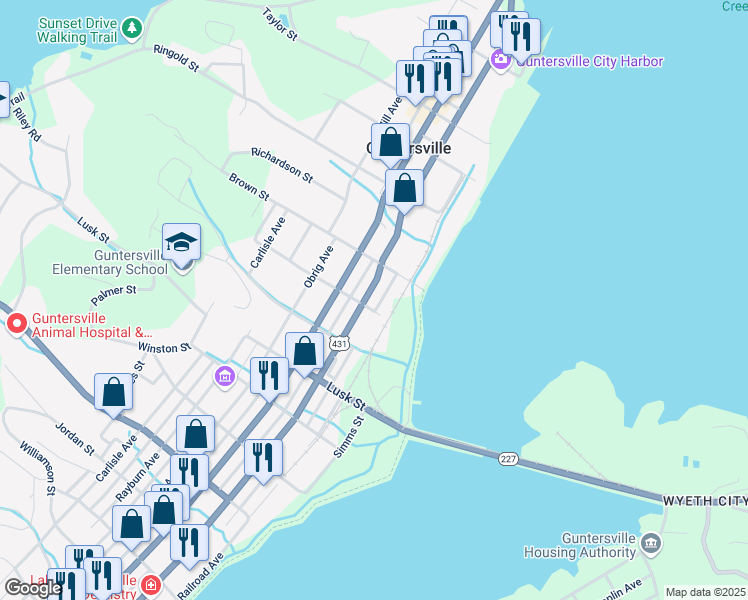Click the Guntersville Animal Hospital red pin
This screenshot has height=600, width=748.
coord(17,324)
